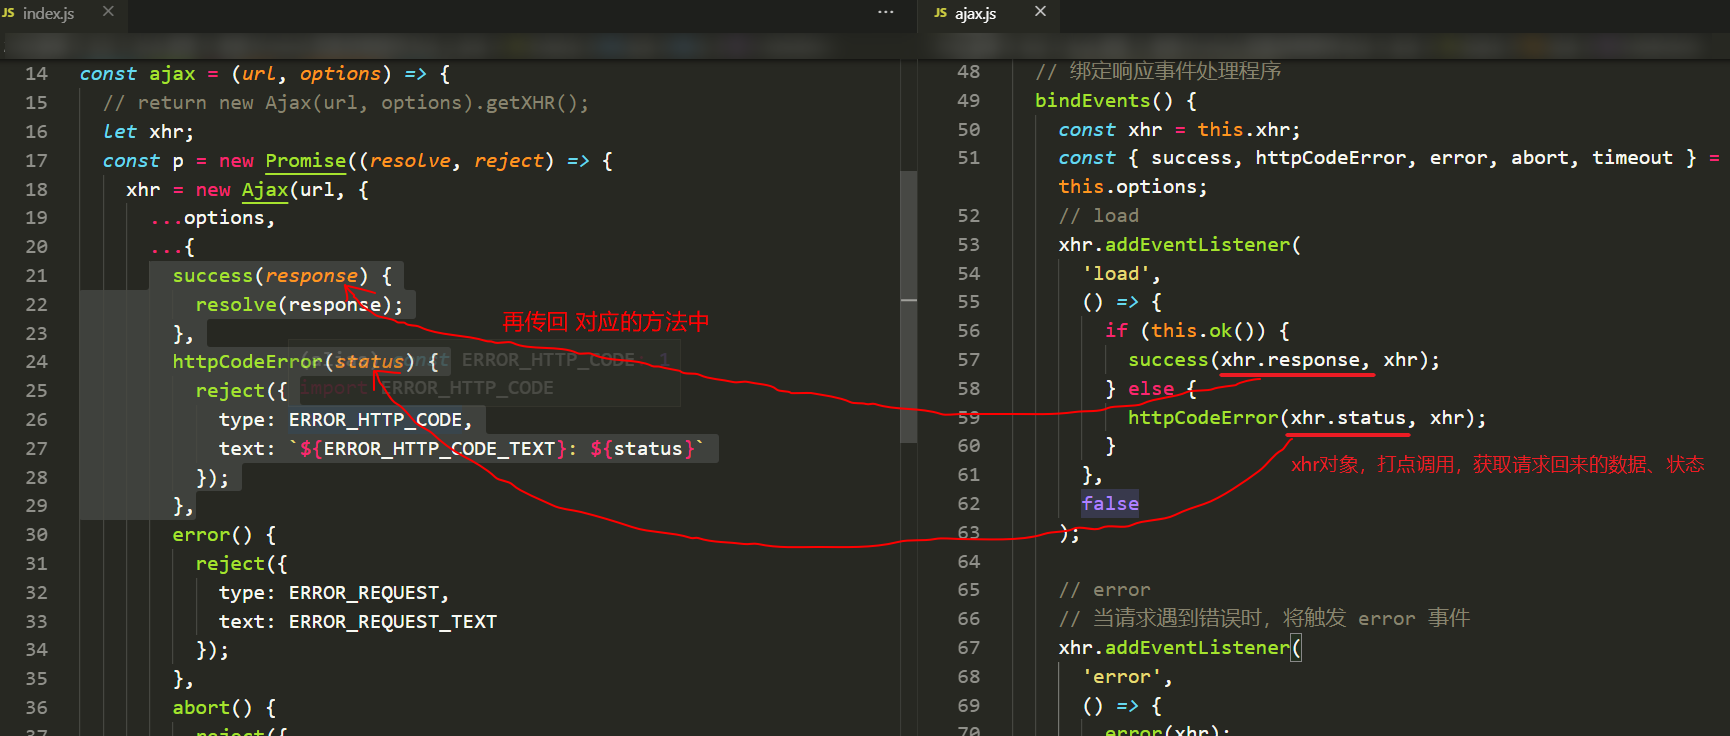Click the JS file icon on index.js tab

pyautogui.click(x=8, y=13)
